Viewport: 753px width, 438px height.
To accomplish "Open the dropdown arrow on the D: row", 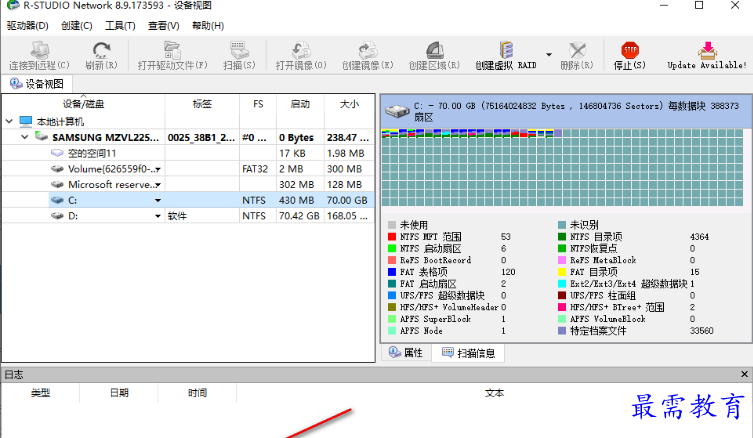I will [158, 216].
